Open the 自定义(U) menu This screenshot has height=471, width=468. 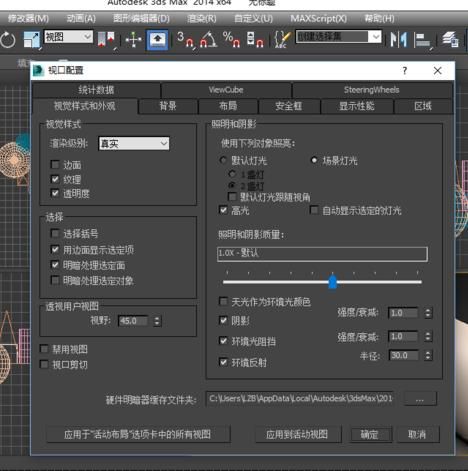(253, 18)
